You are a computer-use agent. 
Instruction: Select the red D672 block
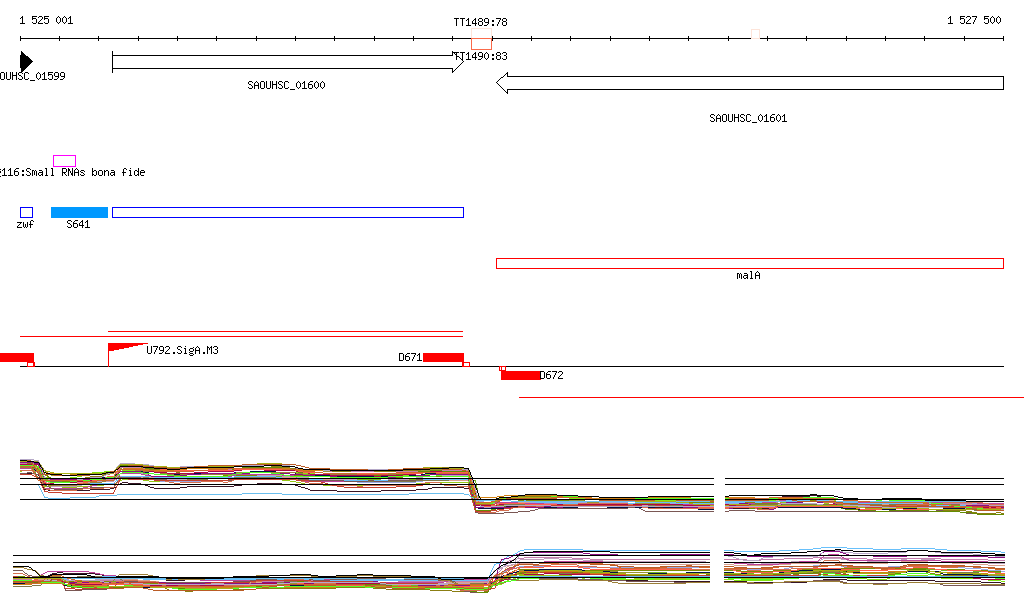click(x=520, y=375)
